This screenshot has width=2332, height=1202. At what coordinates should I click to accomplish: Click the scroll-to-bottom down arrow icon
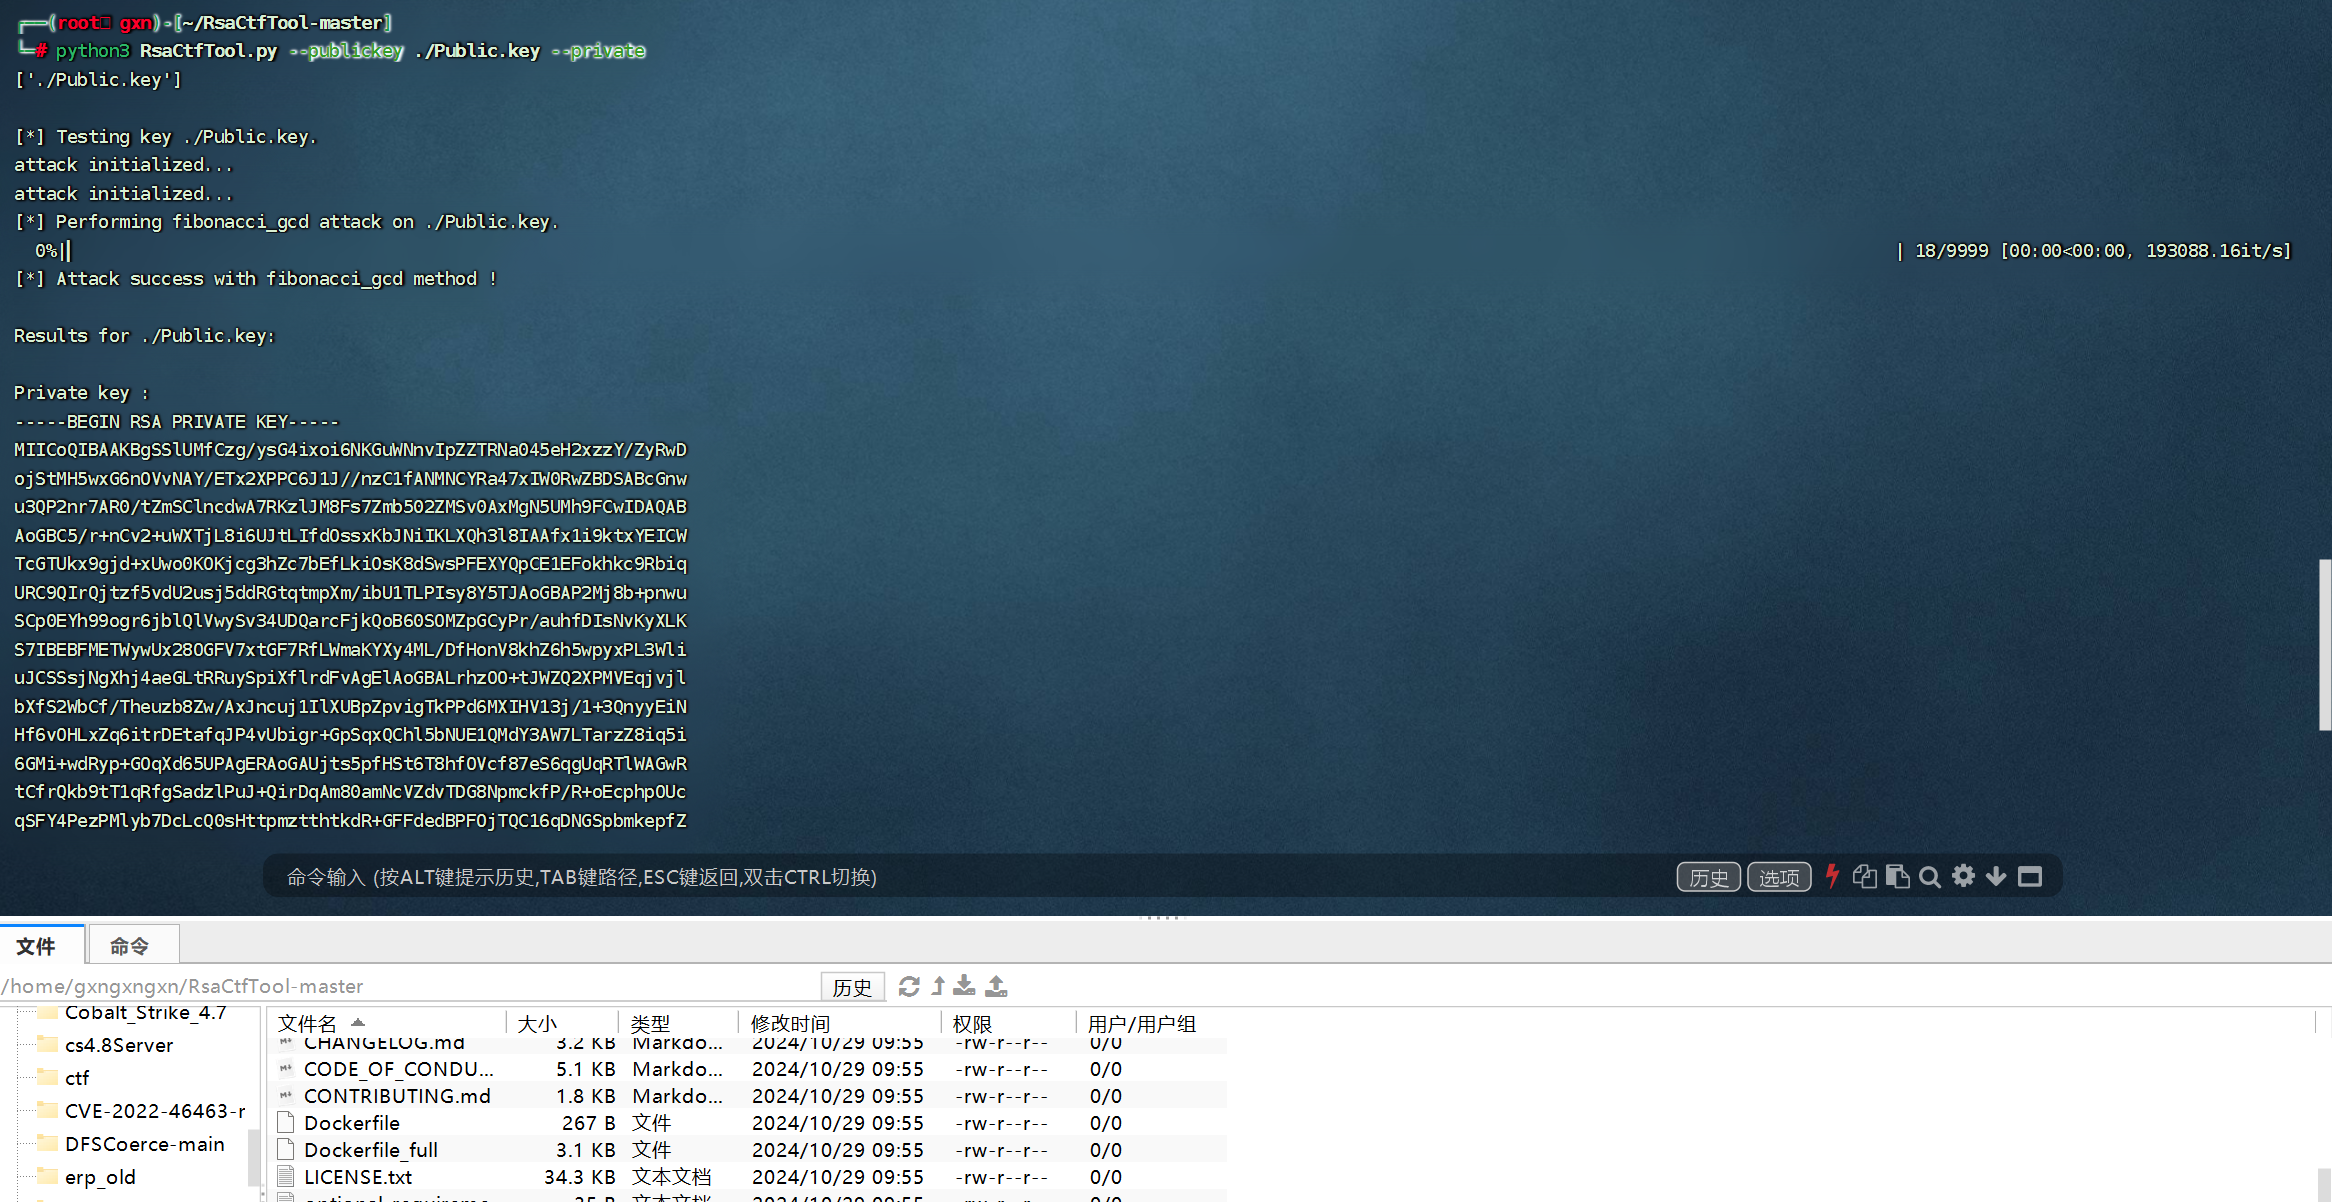coord(1996,877)
